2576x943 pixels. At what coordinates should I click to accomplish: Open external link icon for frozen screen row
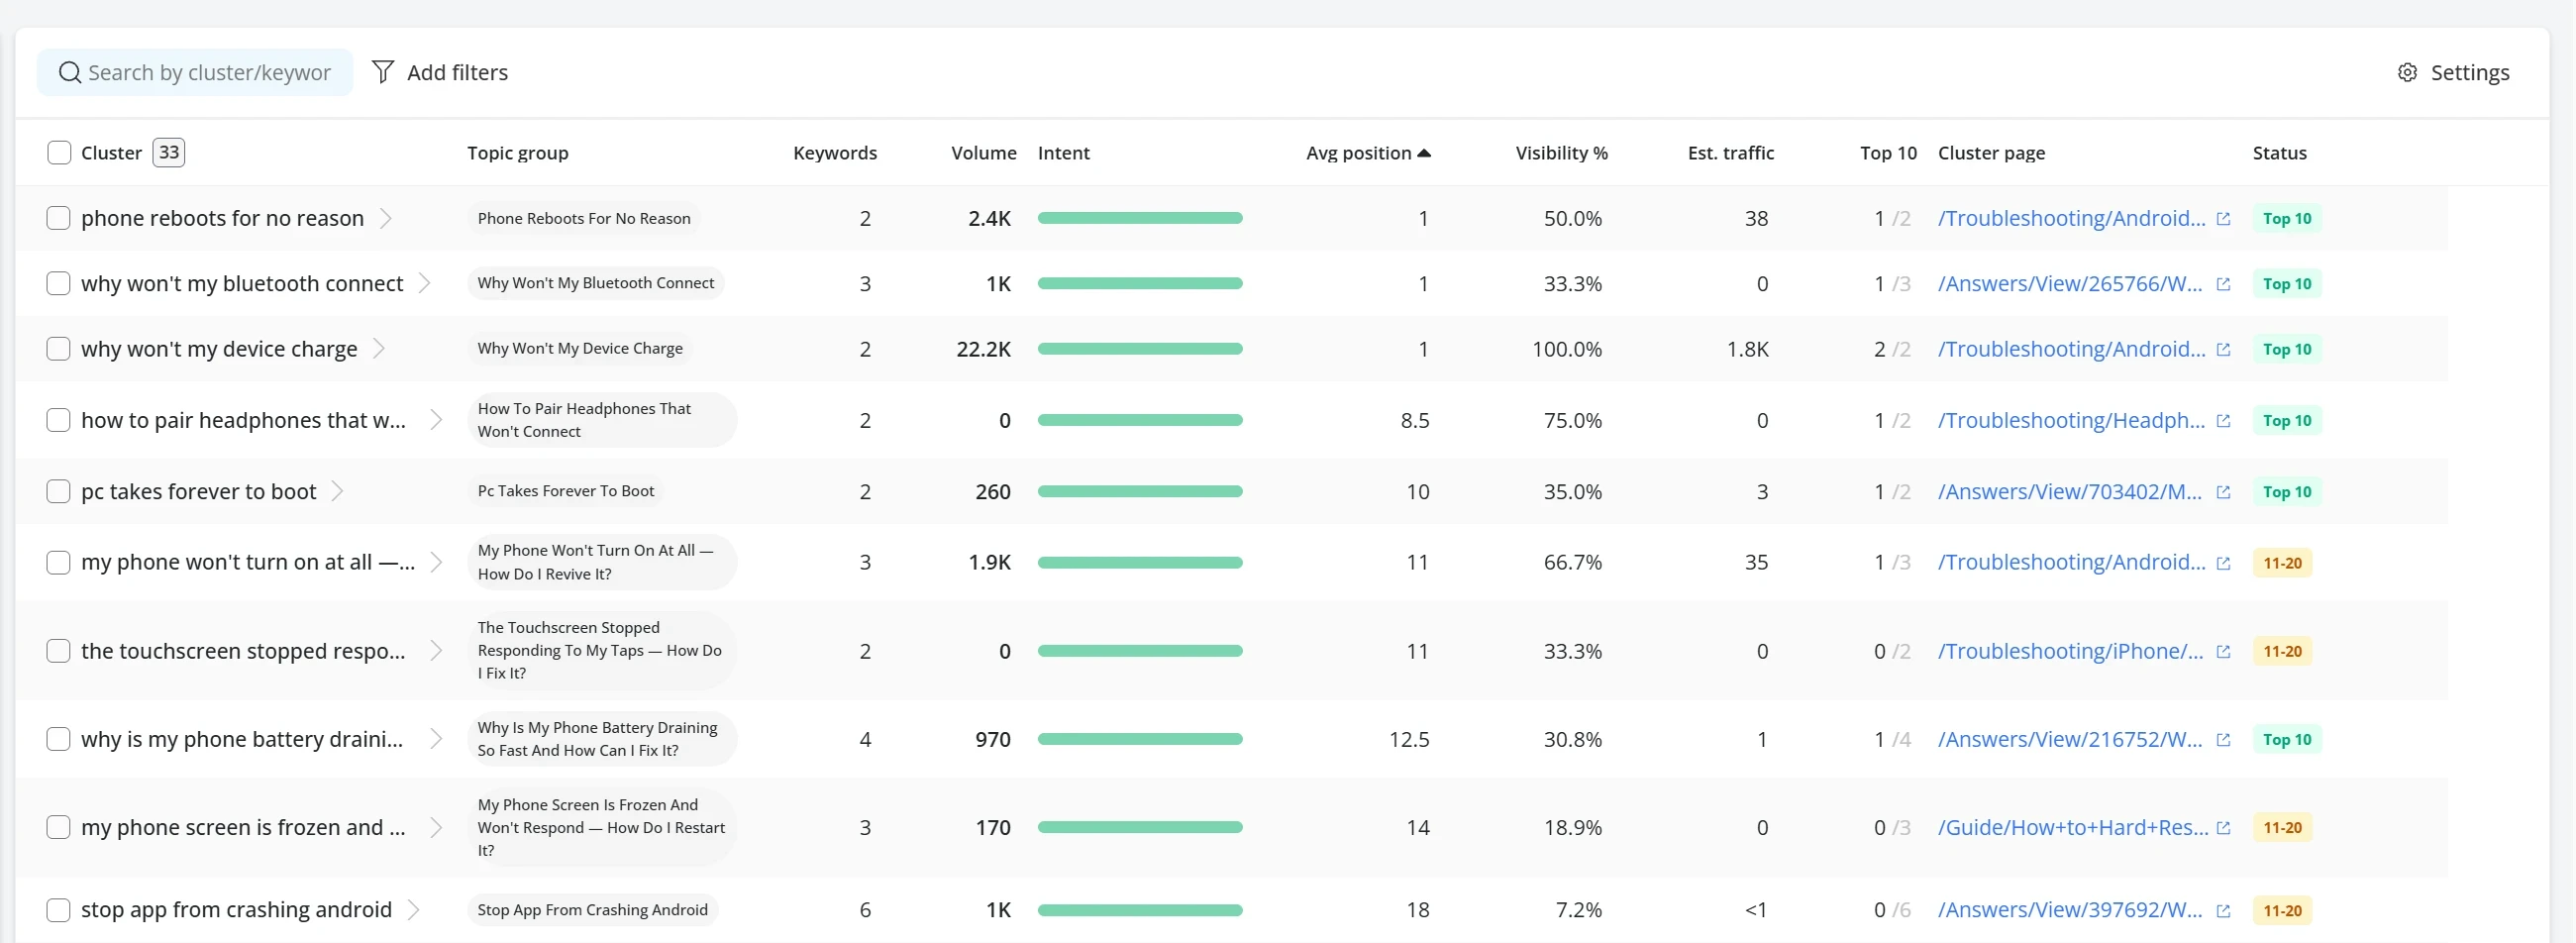[x=2223, y=828]
